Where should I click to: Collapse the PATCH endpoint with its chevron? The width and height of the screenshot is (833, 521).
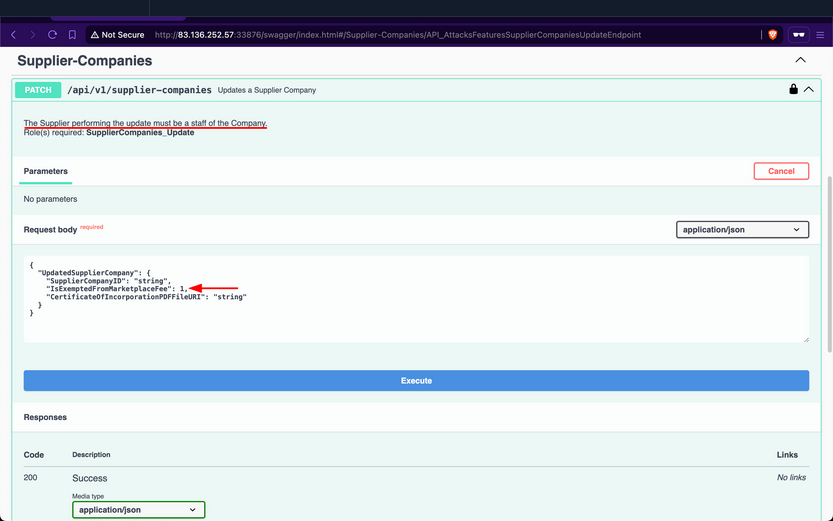click(809, 90)
